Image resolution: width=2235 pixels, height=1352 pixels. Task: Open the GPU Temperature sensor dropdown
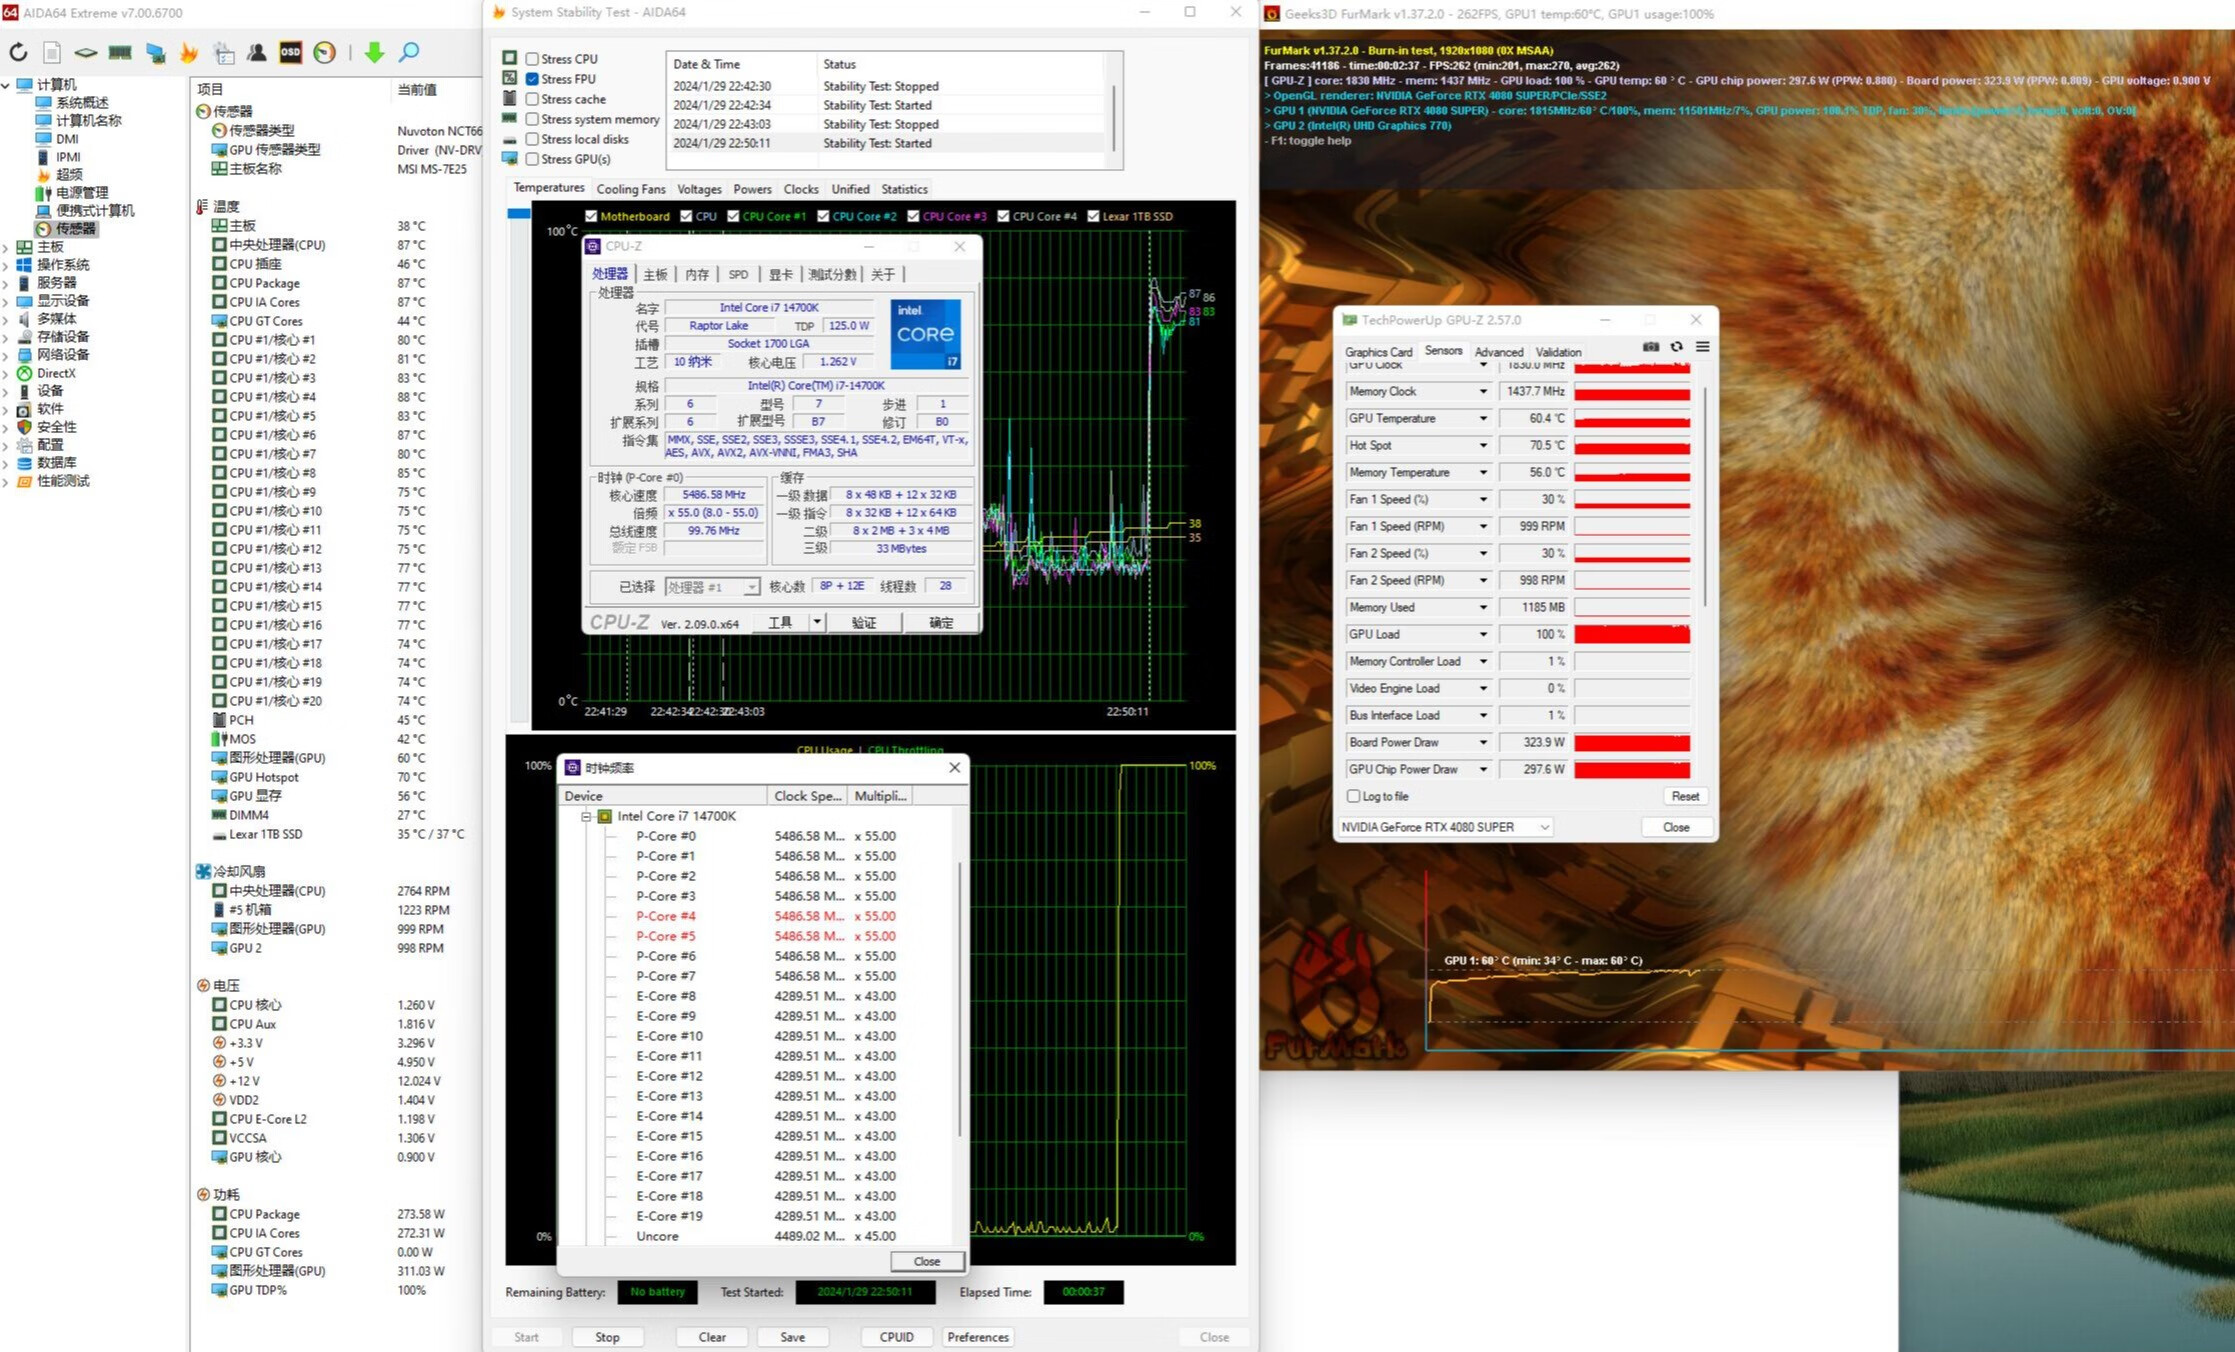1483,419
